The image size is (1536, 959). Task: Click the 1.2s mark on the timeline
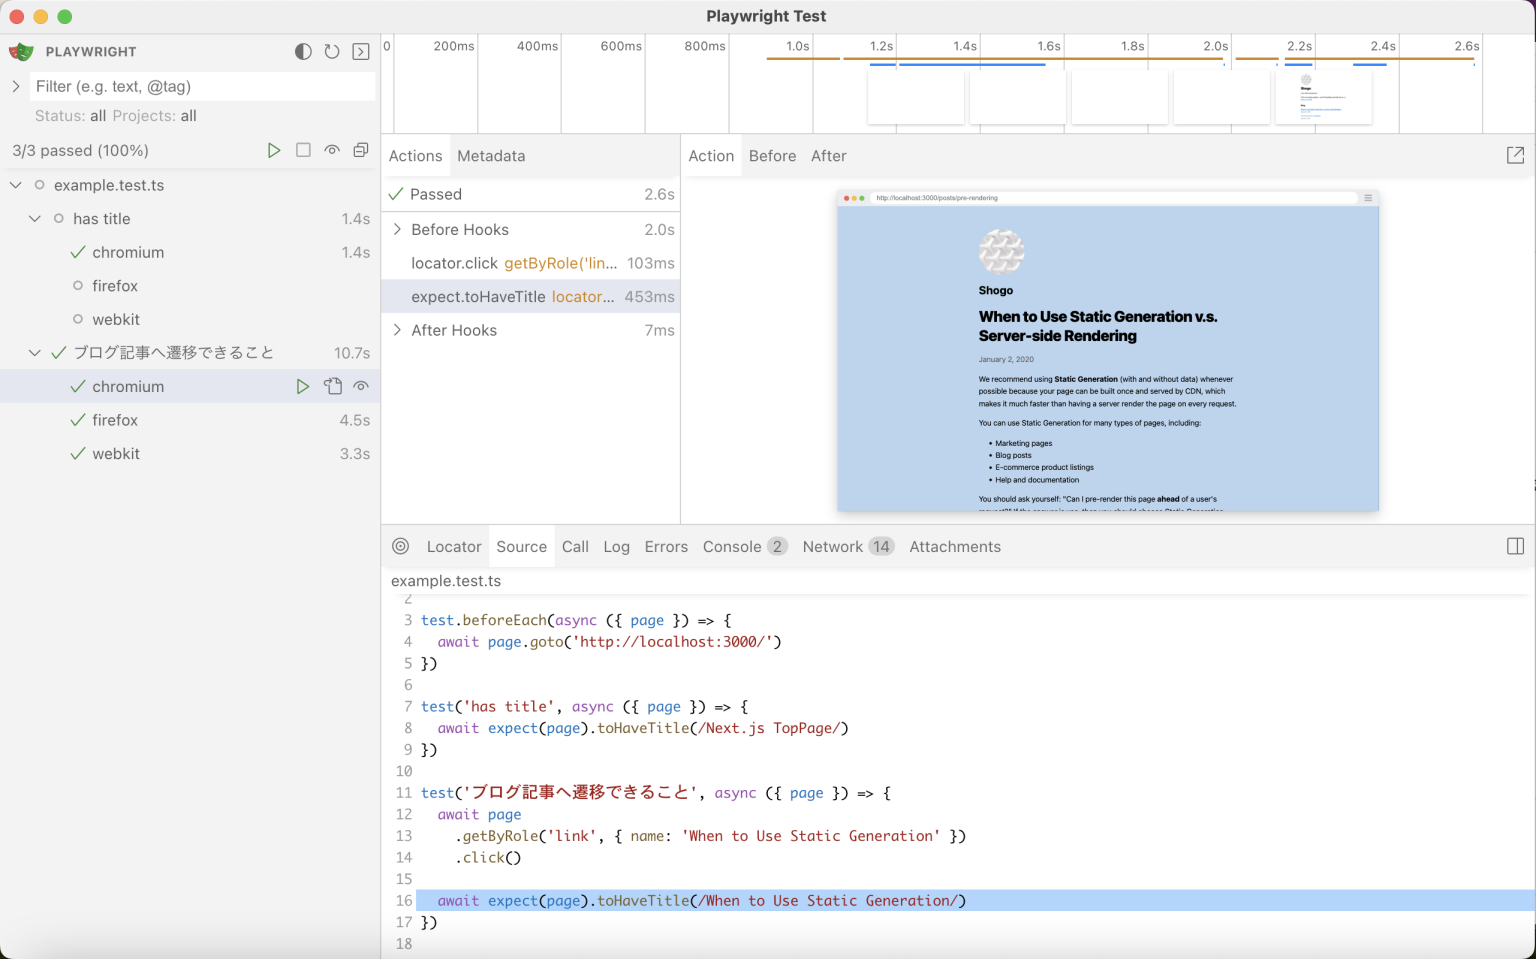(x=880, y=46)
